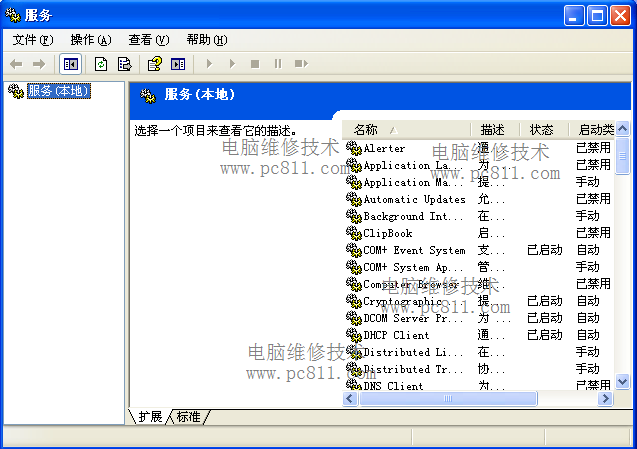Select the COM+ Event System service
637x449 pixels.
479,250
